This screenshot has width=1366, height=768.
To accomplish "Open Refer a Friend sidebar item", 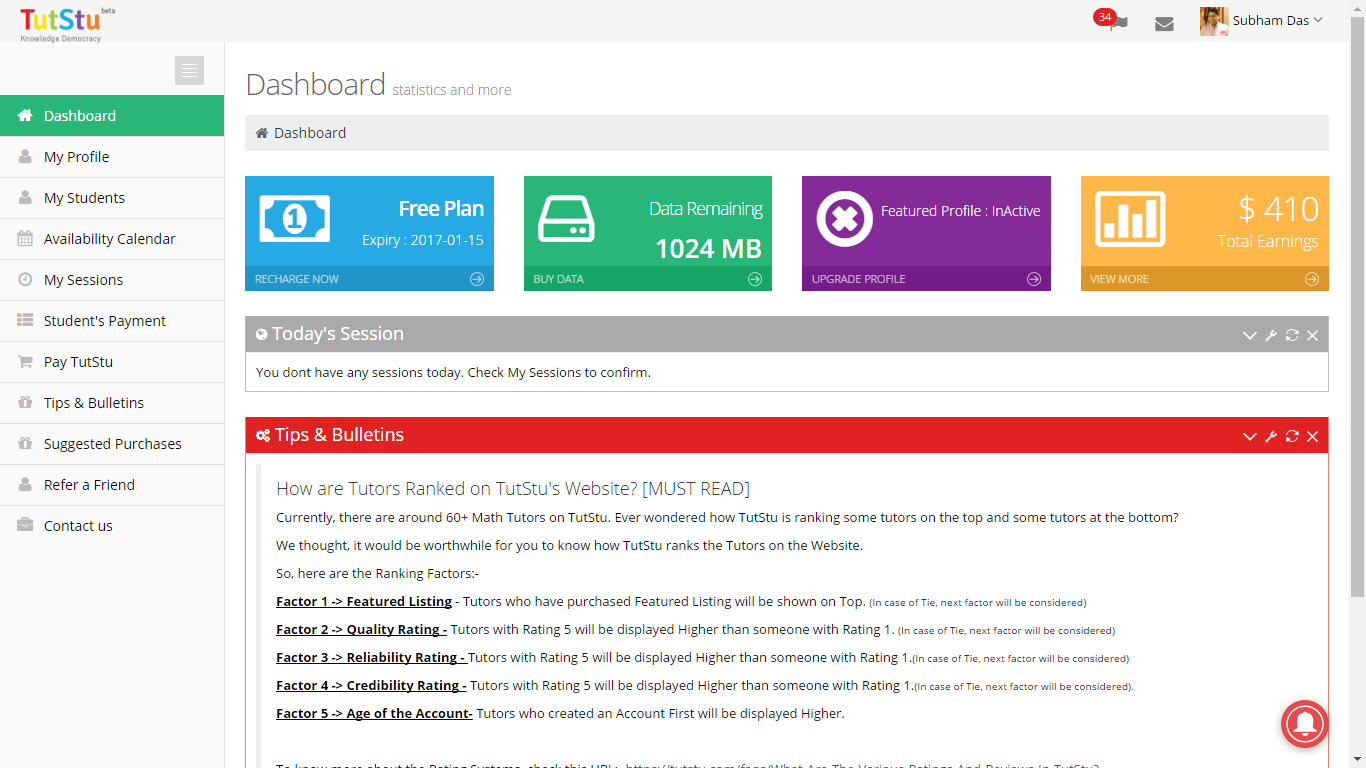I will pyautogui.click(x=112, y=485).
